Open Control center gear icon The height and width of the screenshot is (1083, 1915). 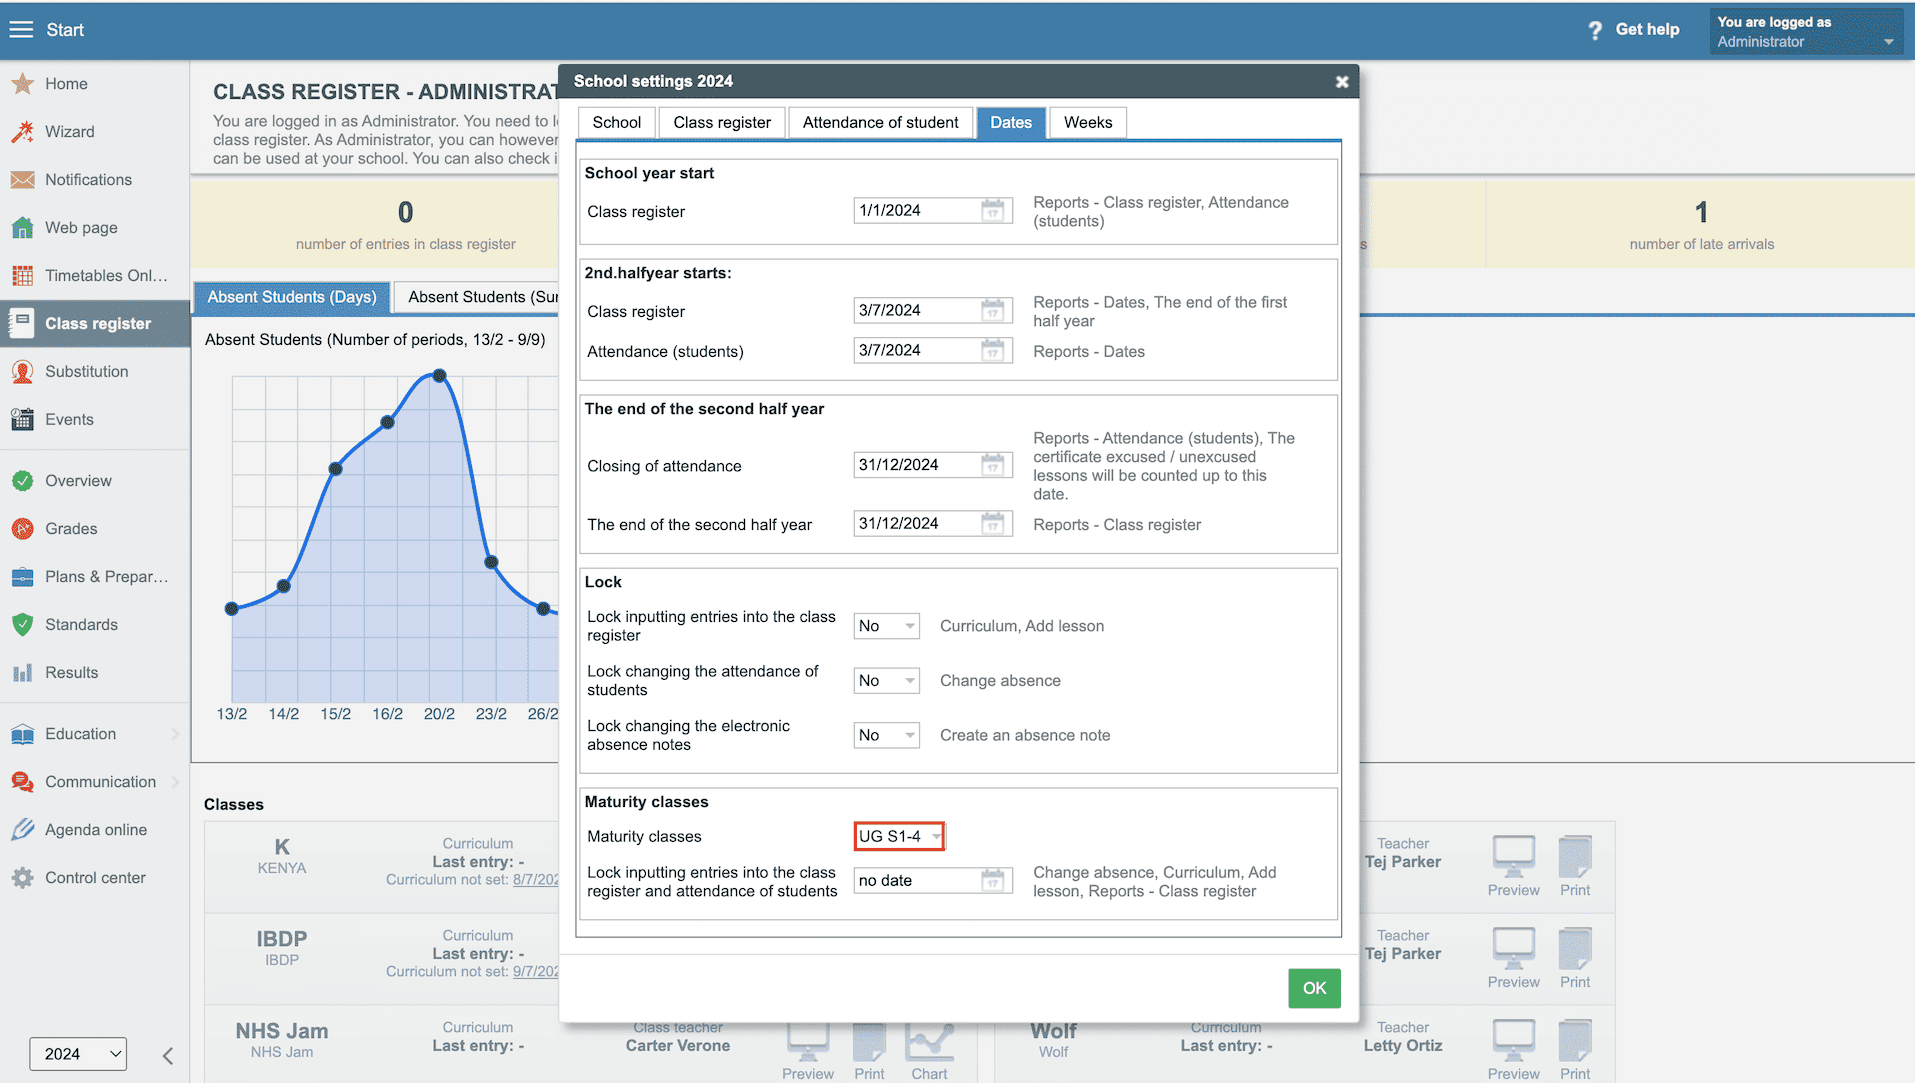22,878
